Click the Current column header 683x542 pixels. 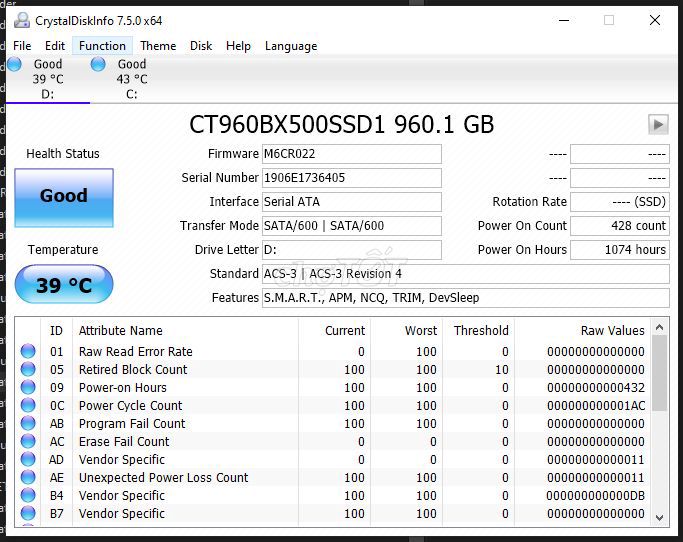pos(335,331)
